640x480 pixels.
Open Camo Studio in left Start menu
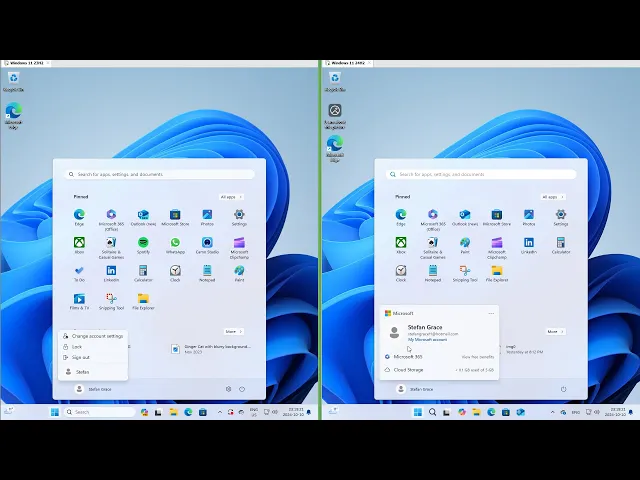coord(207,245)
